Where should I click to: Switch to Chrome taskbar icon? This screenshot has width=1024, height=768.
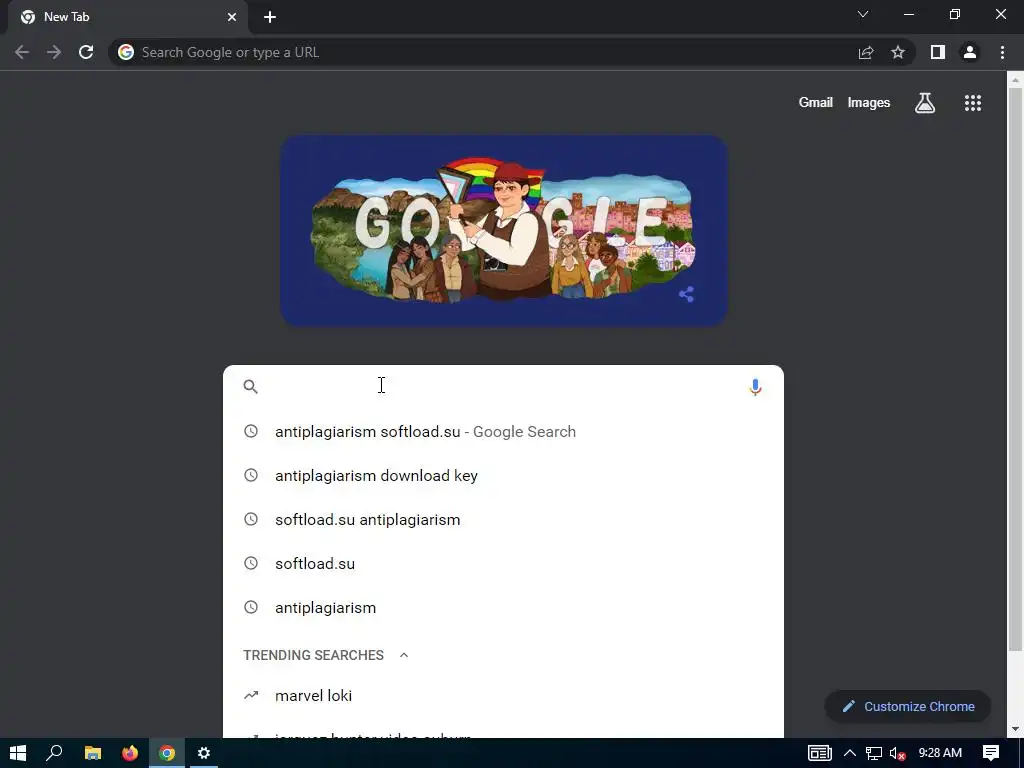click(x=167, y=753)
